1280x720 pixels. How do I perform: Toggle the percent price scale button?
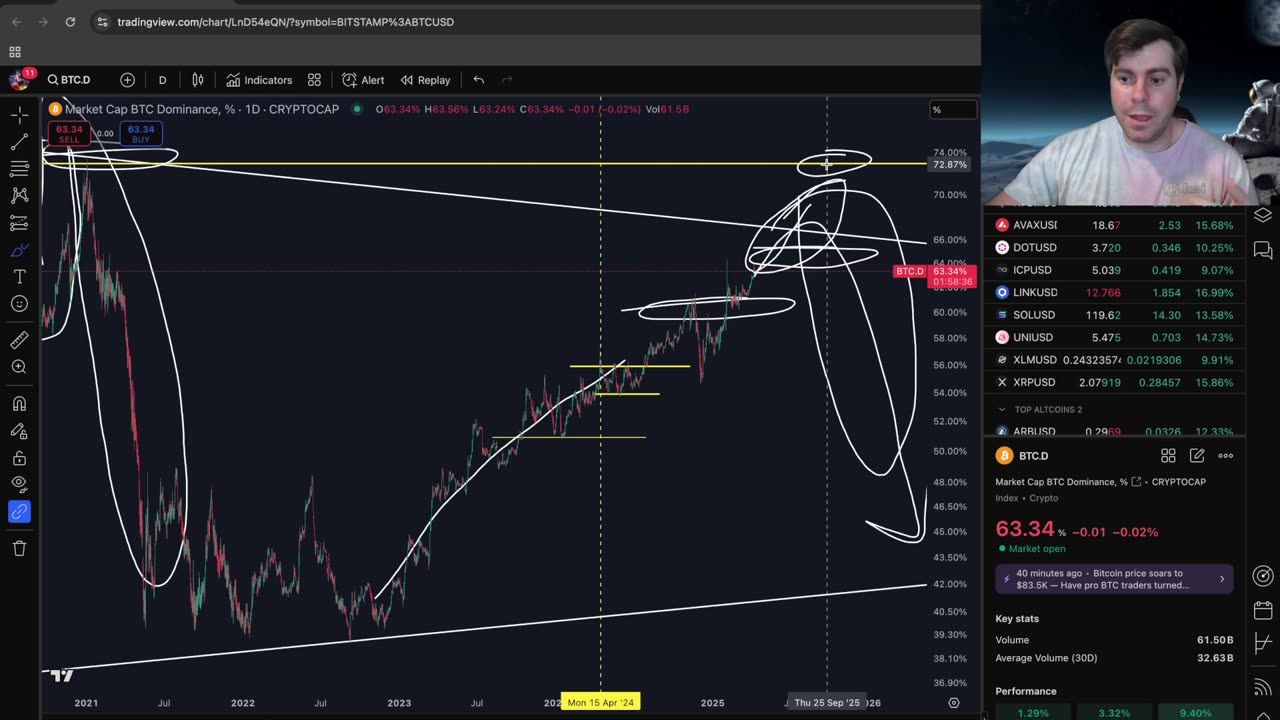click(x=952, y=109)
